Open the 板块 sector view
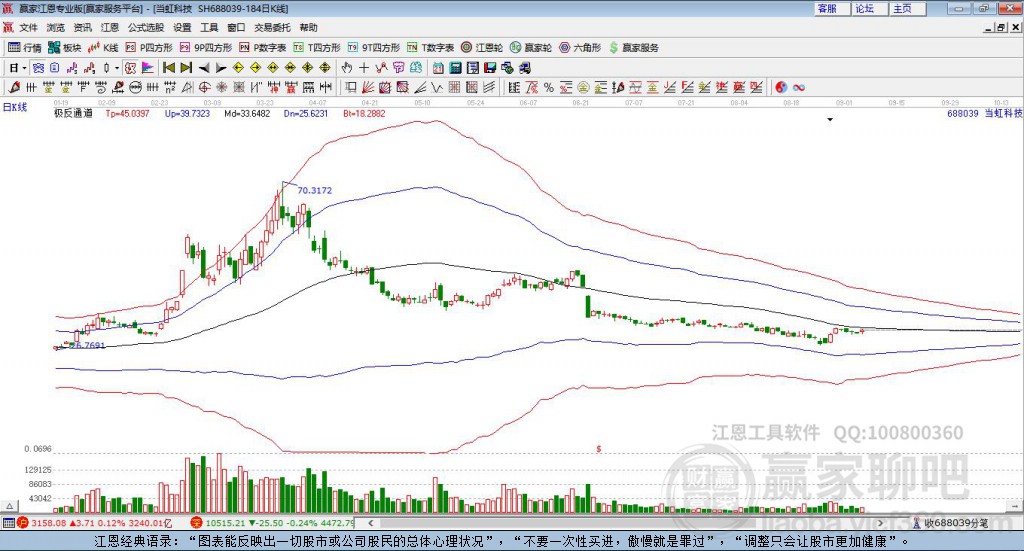The height and width of the screenshot is (551, 1024). 64,48
